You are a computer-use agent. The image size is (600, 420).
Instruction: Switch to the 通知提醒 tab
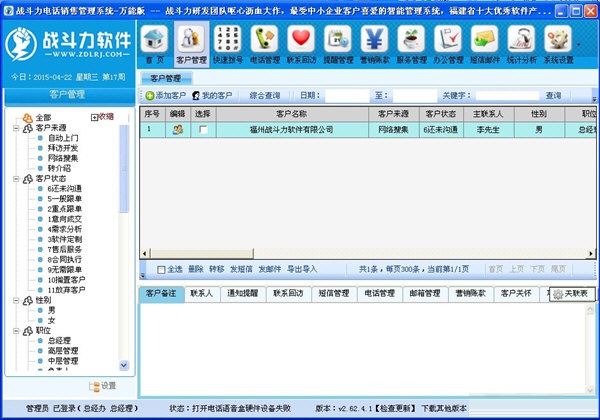[x=243, y=294]
